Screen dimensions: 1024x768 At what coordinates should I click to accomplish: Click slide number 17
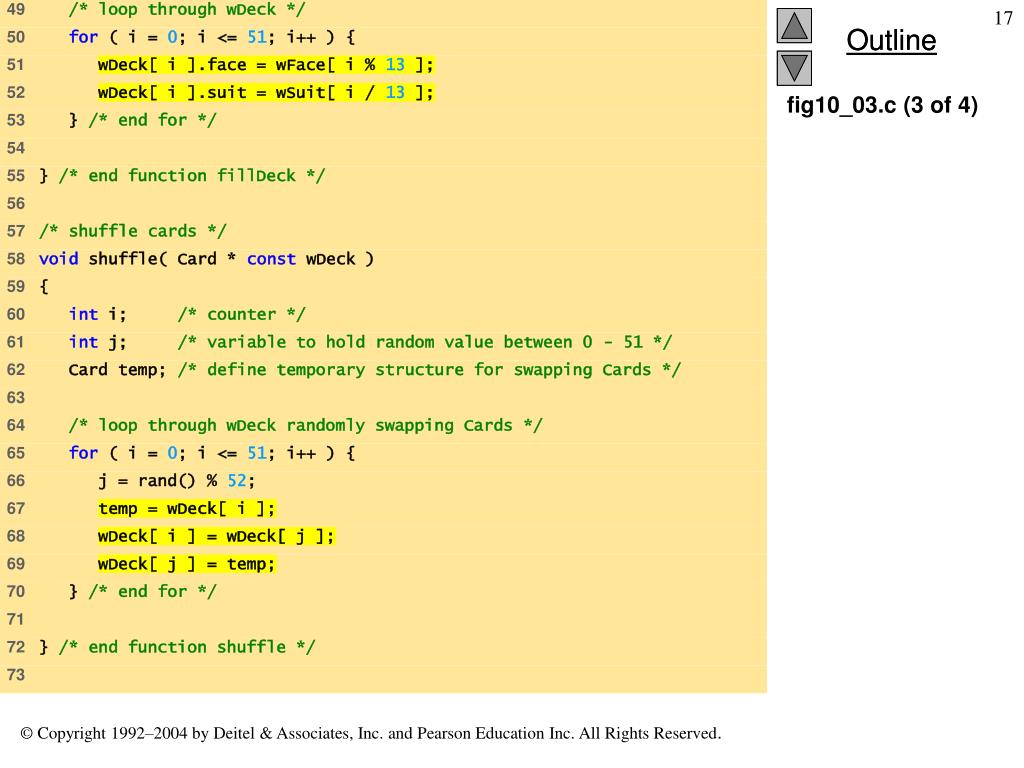(x=1003, y=18)
